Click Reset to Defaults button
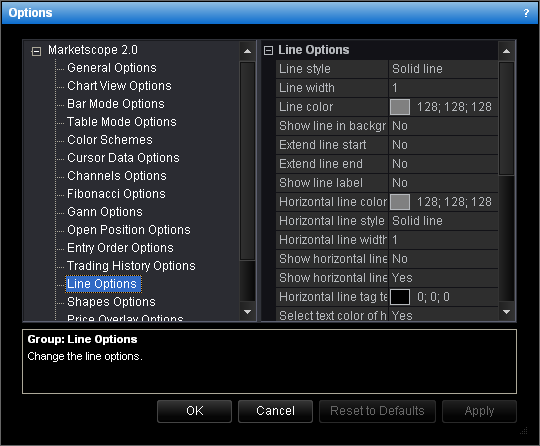This screenshot has width=540, height=446. pyautogui.click(x=377, y=411)
